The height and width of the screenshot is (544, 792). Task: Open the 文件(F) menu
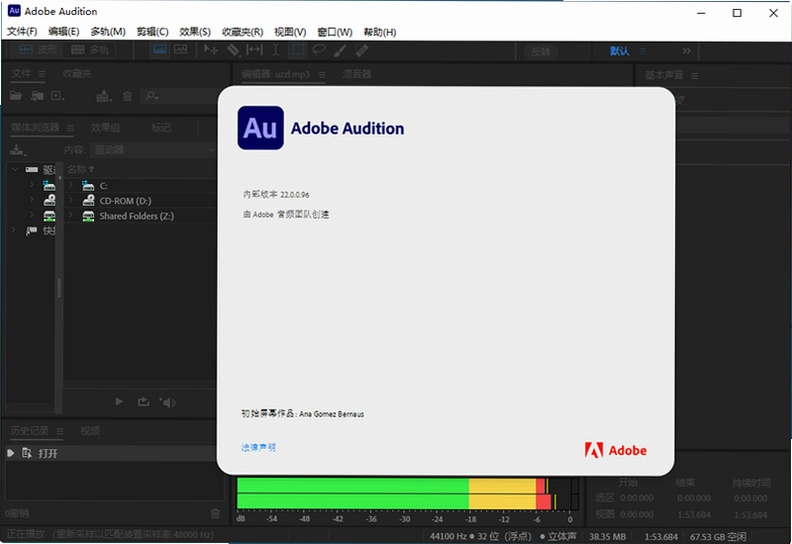pos(22,32)
